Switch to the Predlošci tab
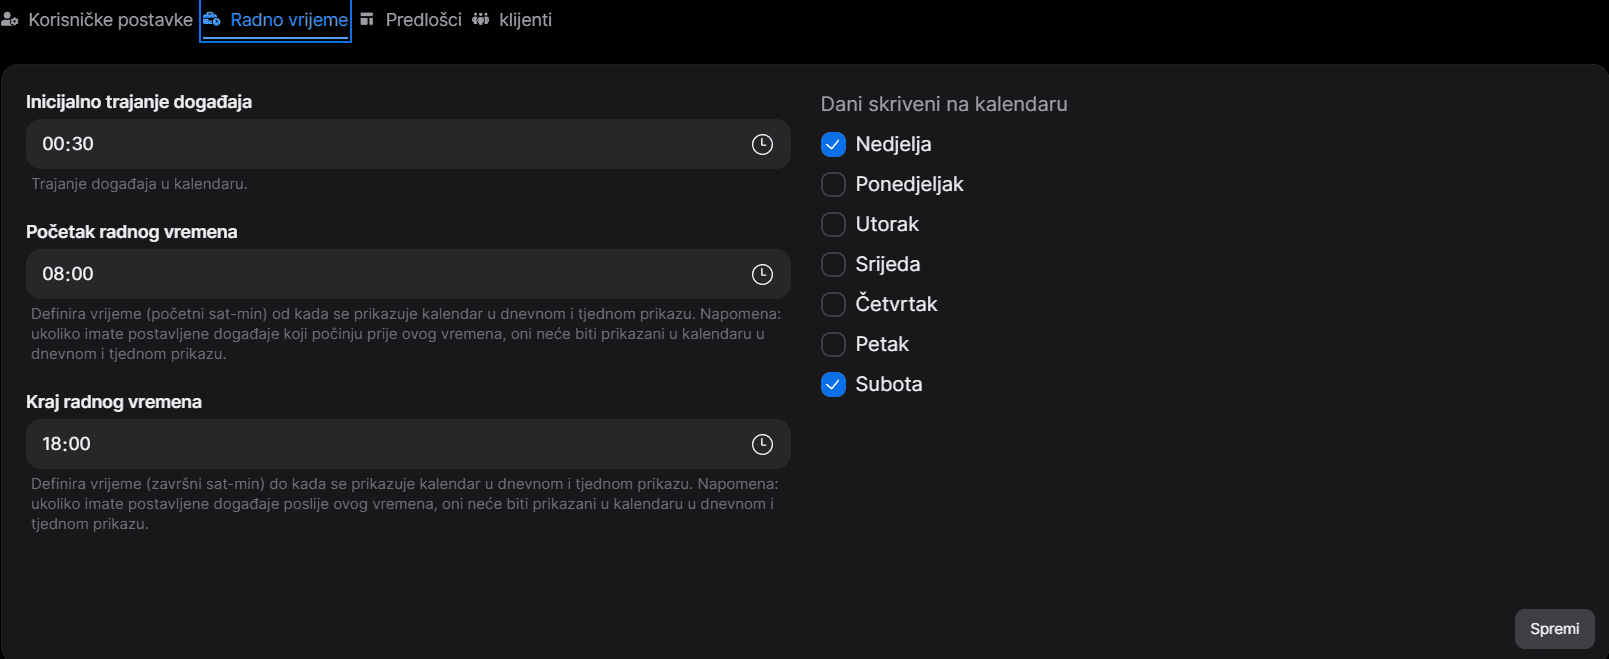Screen dimensions: 1609x659 pyautogui.click(x=423, y=20)
